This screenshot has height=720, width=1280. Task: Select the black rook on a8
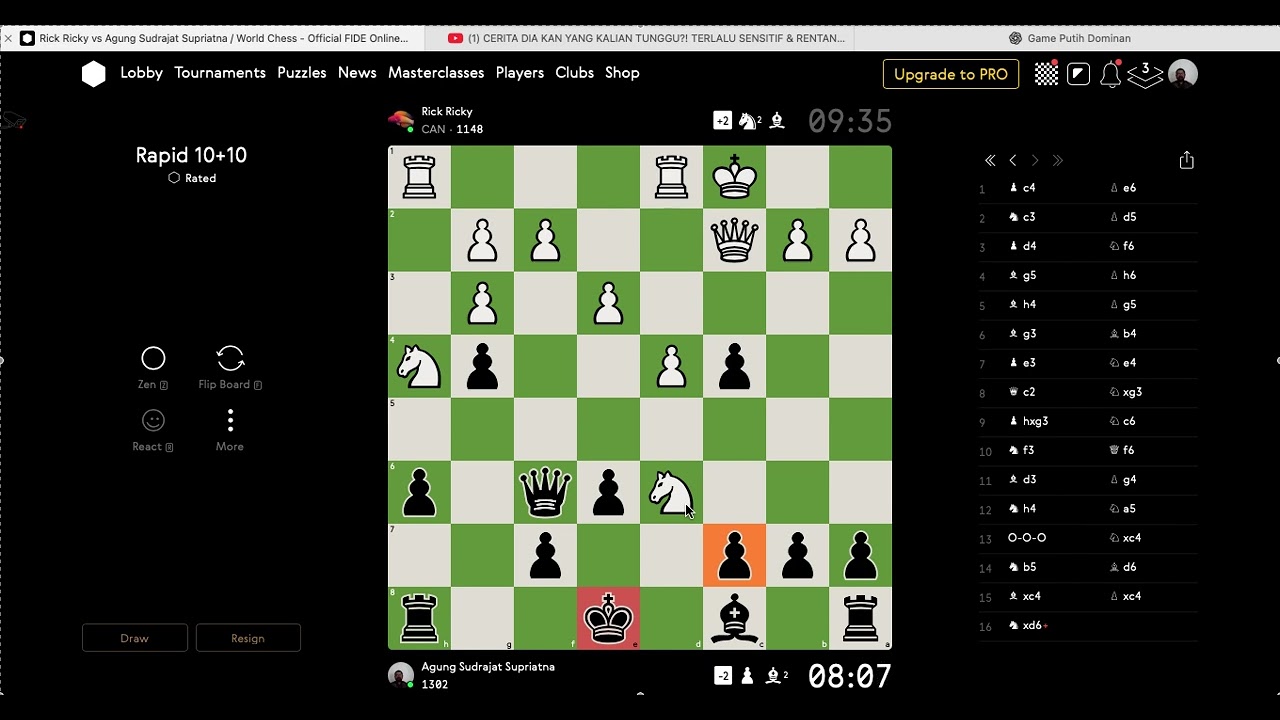860,618
